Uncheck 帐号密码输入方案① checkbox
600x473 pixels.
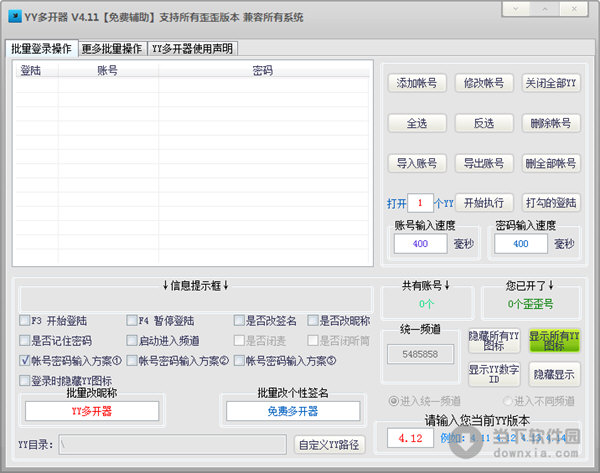pyautogui.click(x=25, y=361)
